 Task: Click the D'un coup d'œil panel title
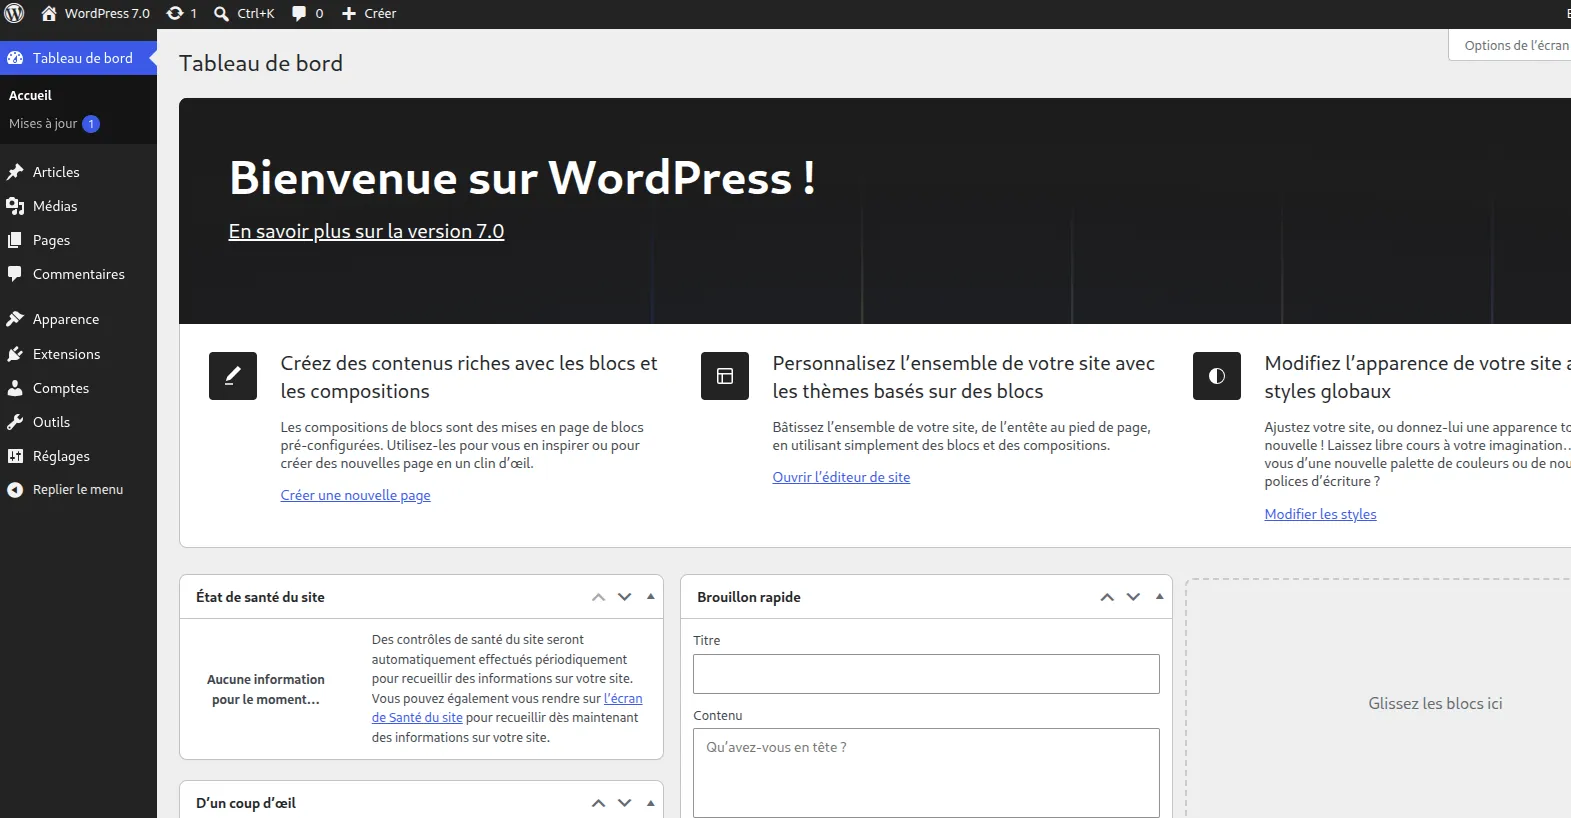point(246,803)
